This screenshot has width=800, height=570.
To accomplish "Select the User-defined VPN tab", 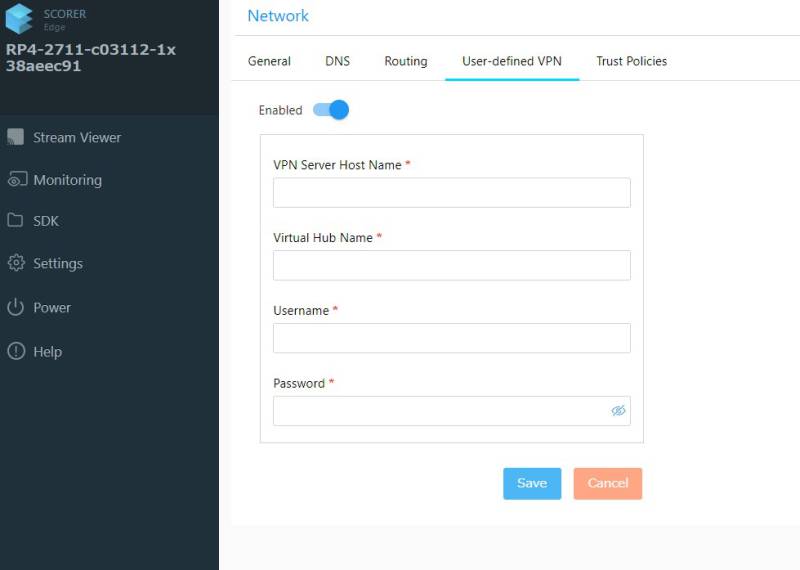I will pyautogui.click(x=512, y=61).
